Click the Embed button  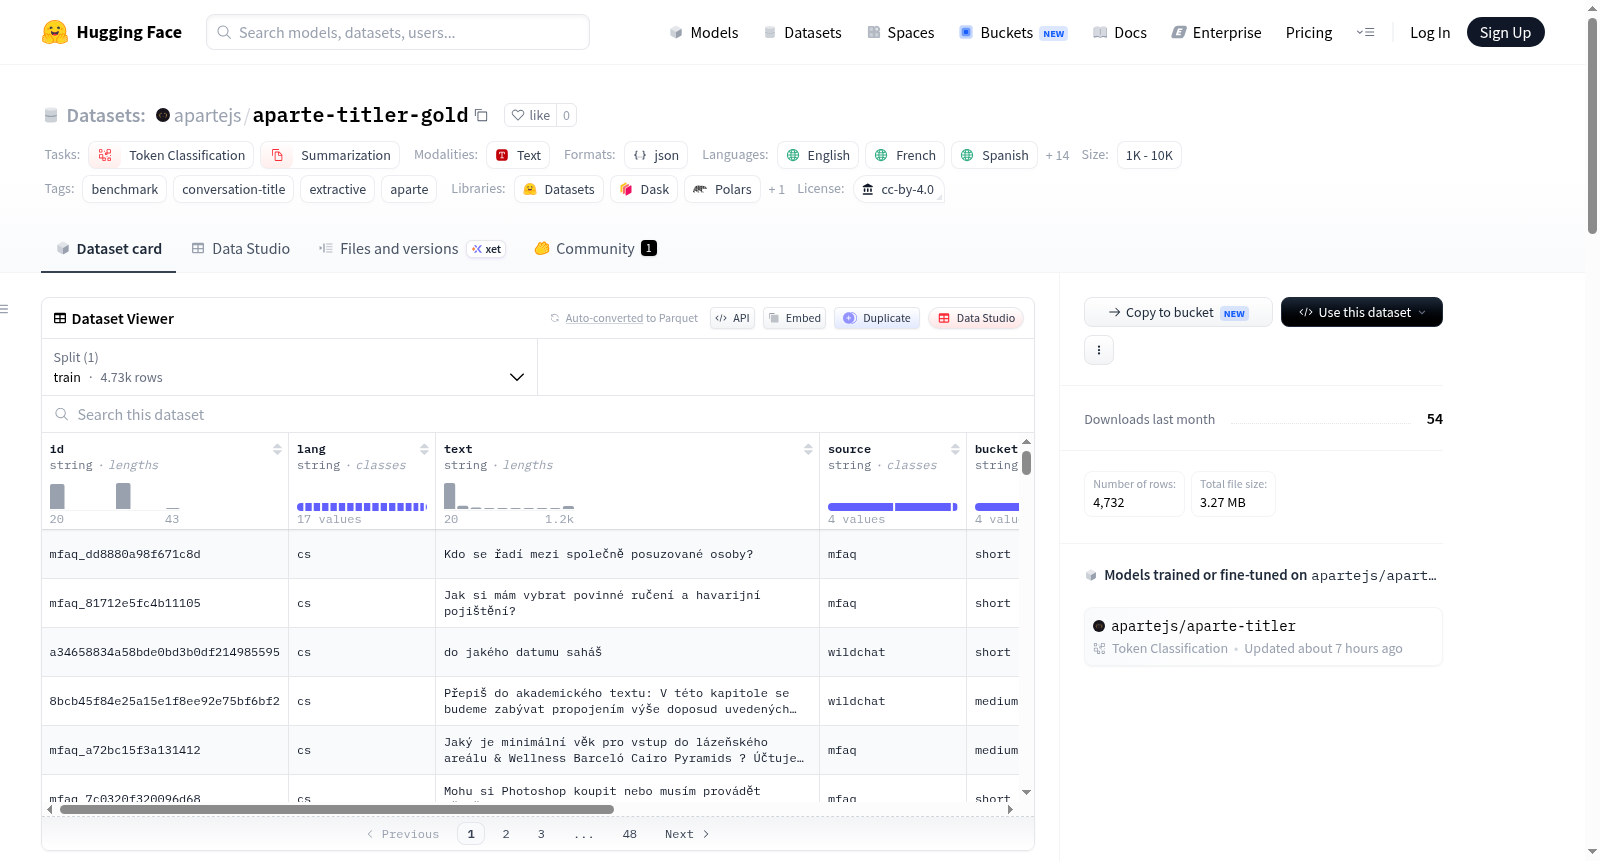click(x=794, y=318)
